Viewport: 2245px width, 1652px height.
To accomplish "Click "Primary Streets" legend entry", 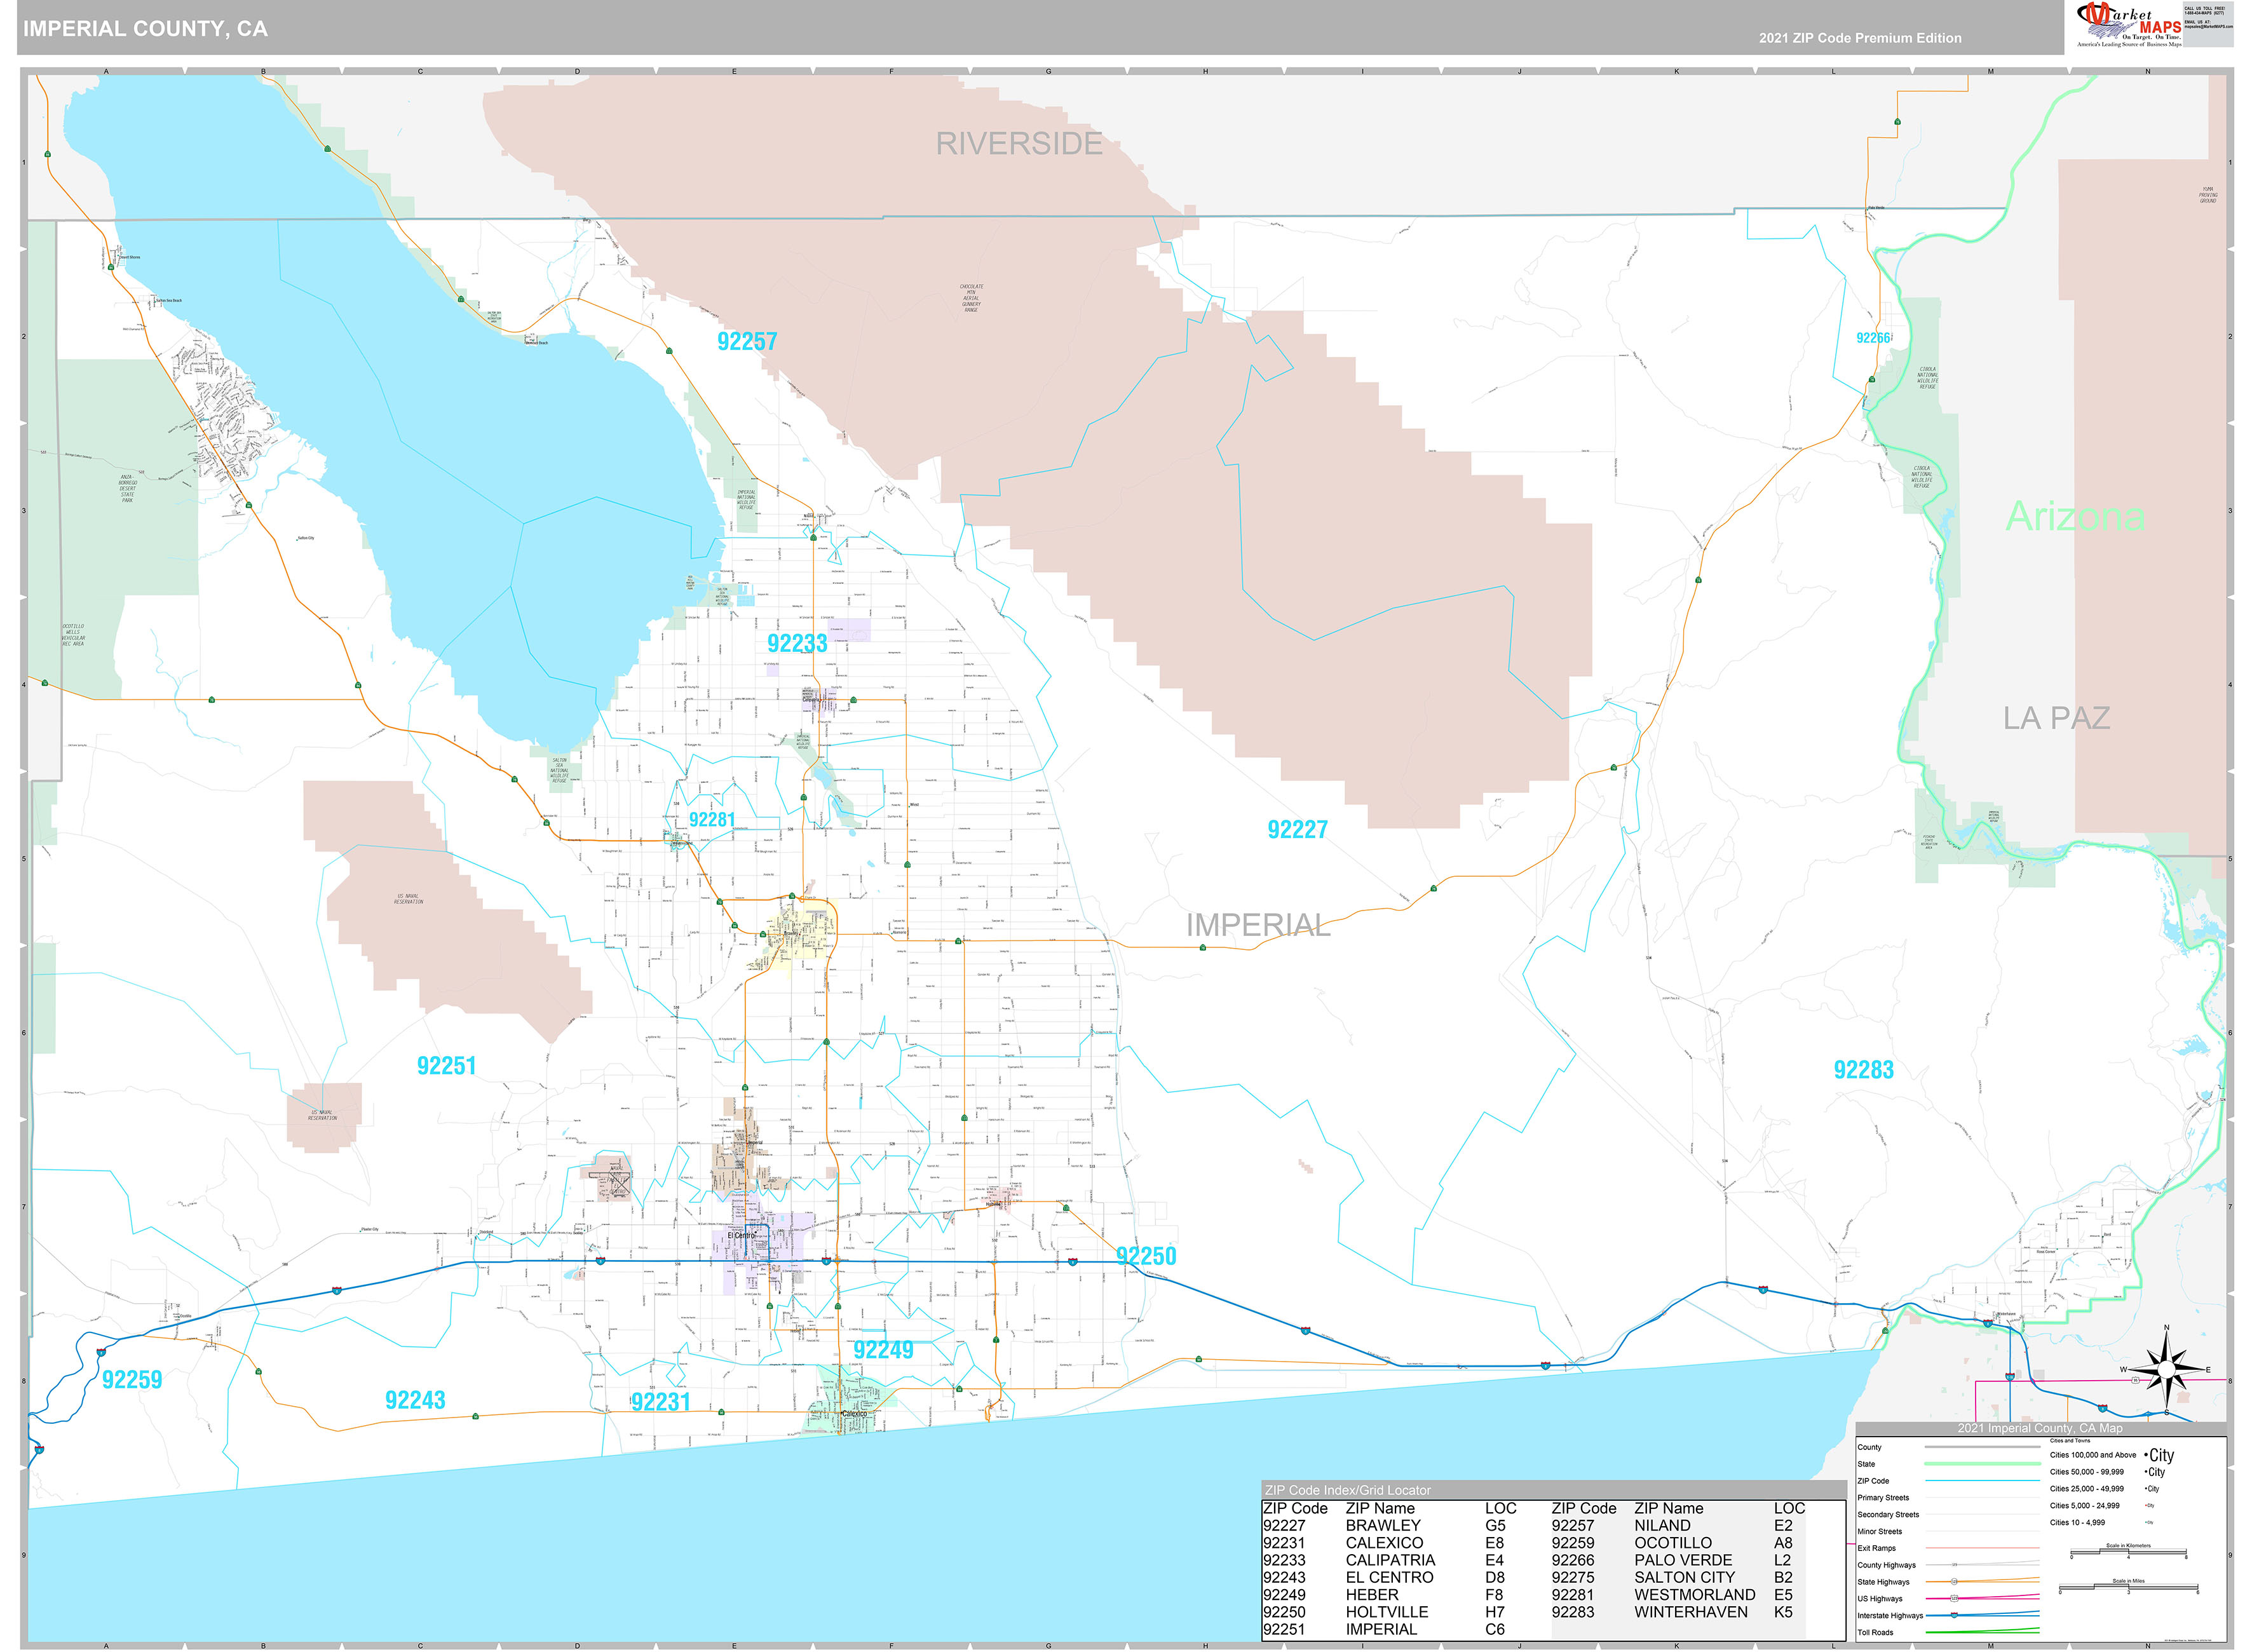I will tap(1883, 1498).
